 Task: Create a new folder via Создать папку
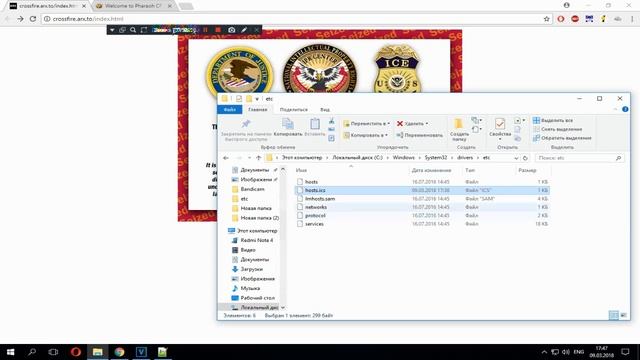click(x=459, y=129)
